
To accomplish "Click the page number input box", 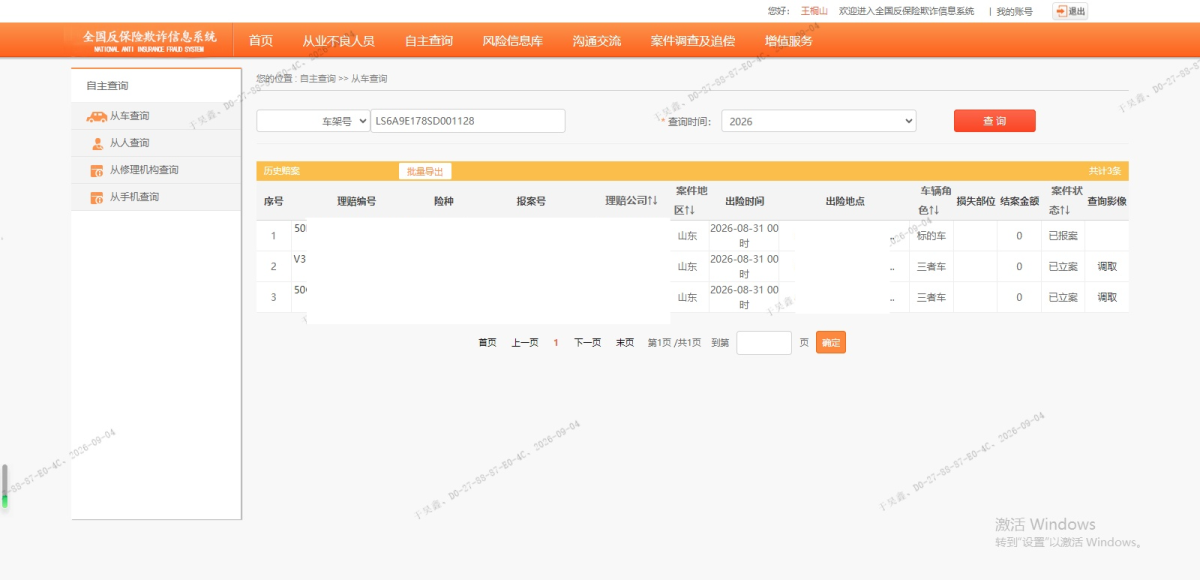I will (764, 342).
